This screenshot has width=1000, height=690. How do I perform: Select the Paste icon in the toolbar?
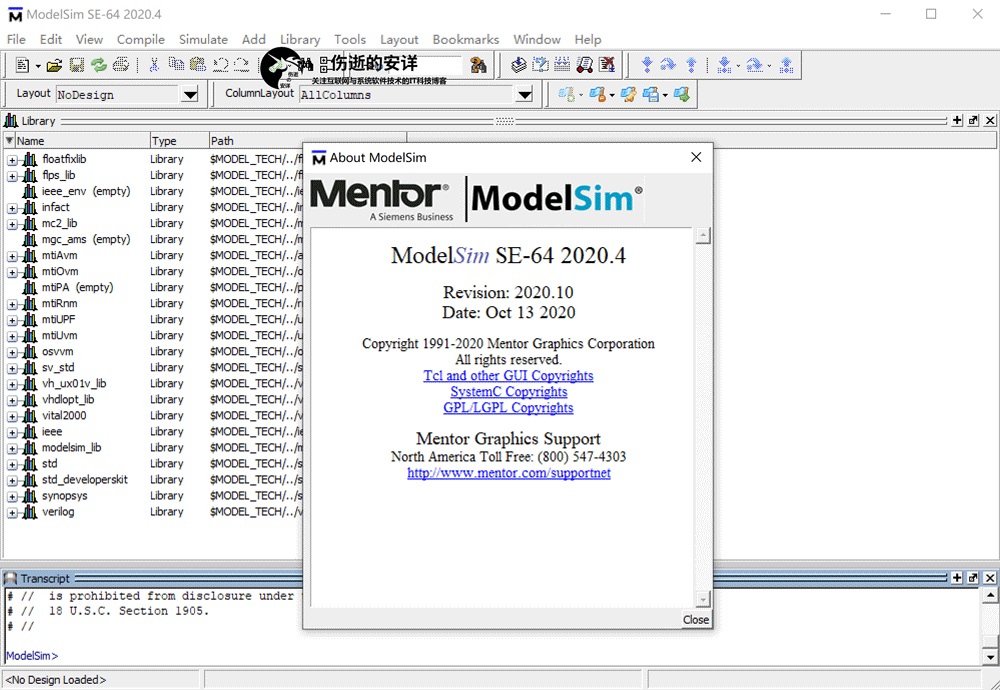(199, 64)
